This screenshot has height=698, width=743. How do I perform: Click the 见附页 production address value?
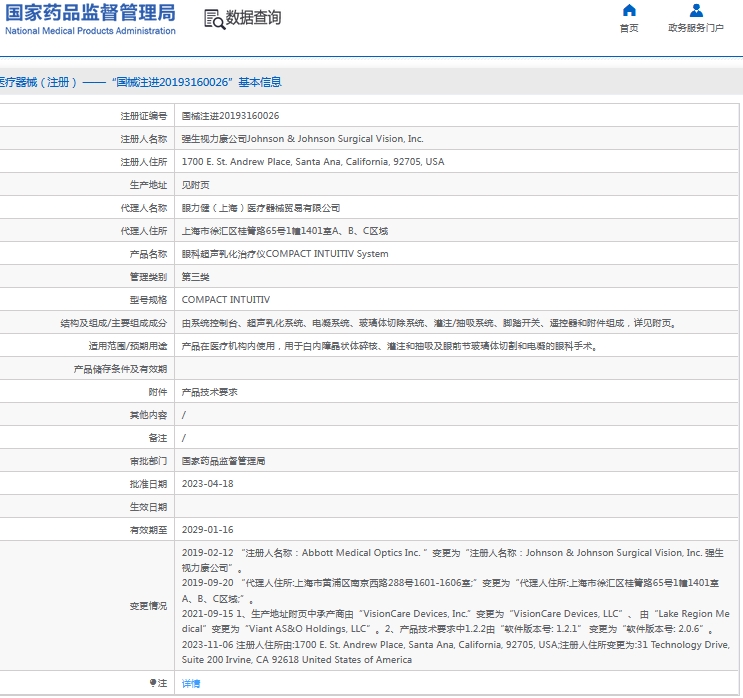point(195,185)
